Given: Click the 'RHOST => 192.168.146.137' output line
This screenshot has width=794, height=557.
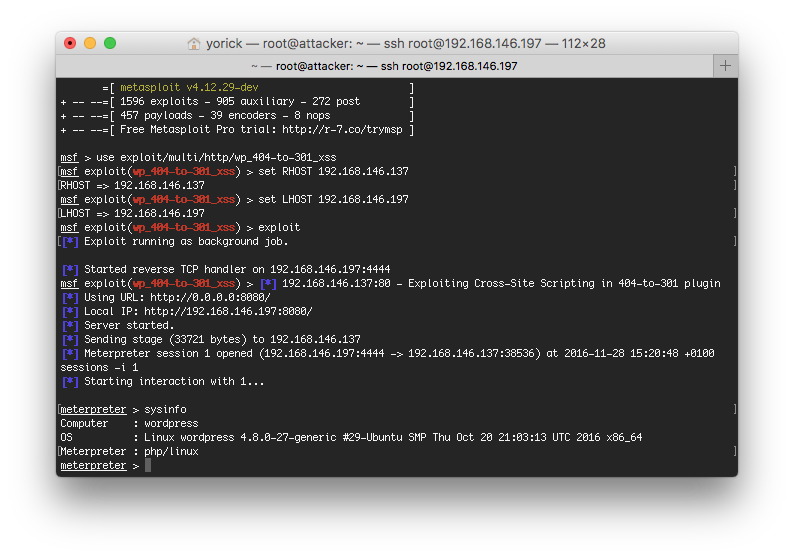Looking at the screenshot, I should [x=133, y=185].
